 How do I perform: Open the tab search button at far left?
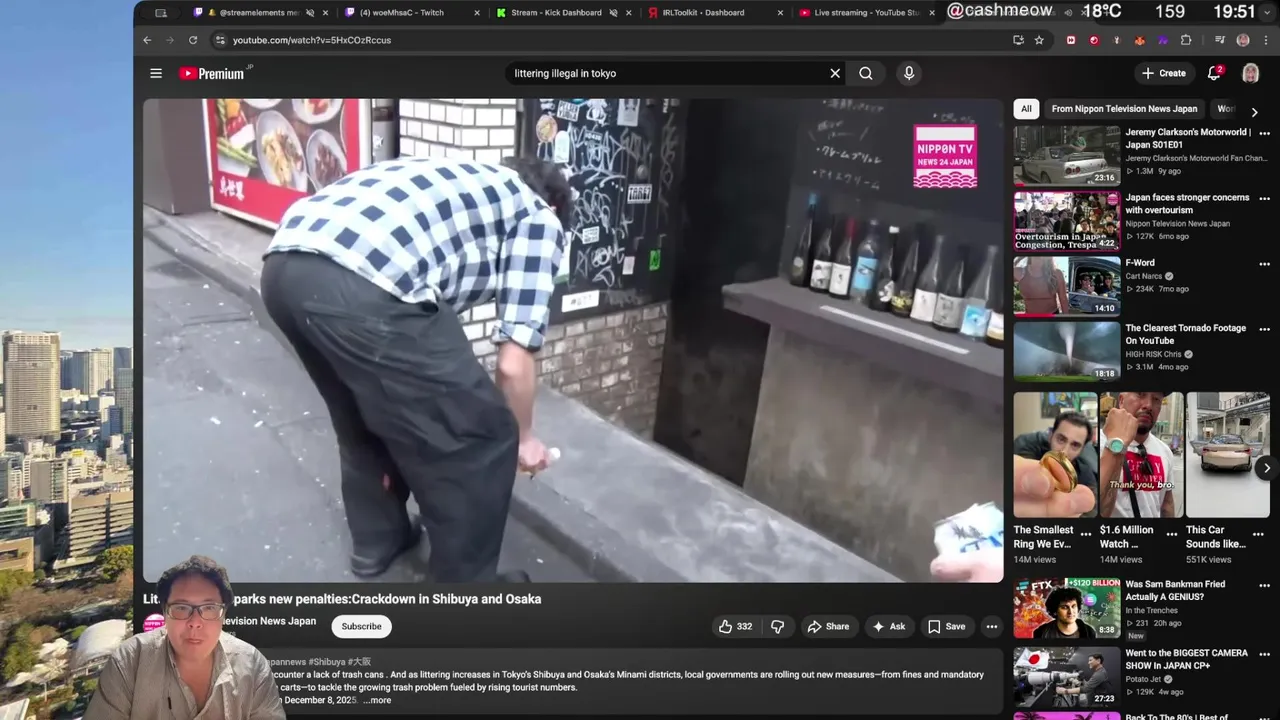(161, 13)
